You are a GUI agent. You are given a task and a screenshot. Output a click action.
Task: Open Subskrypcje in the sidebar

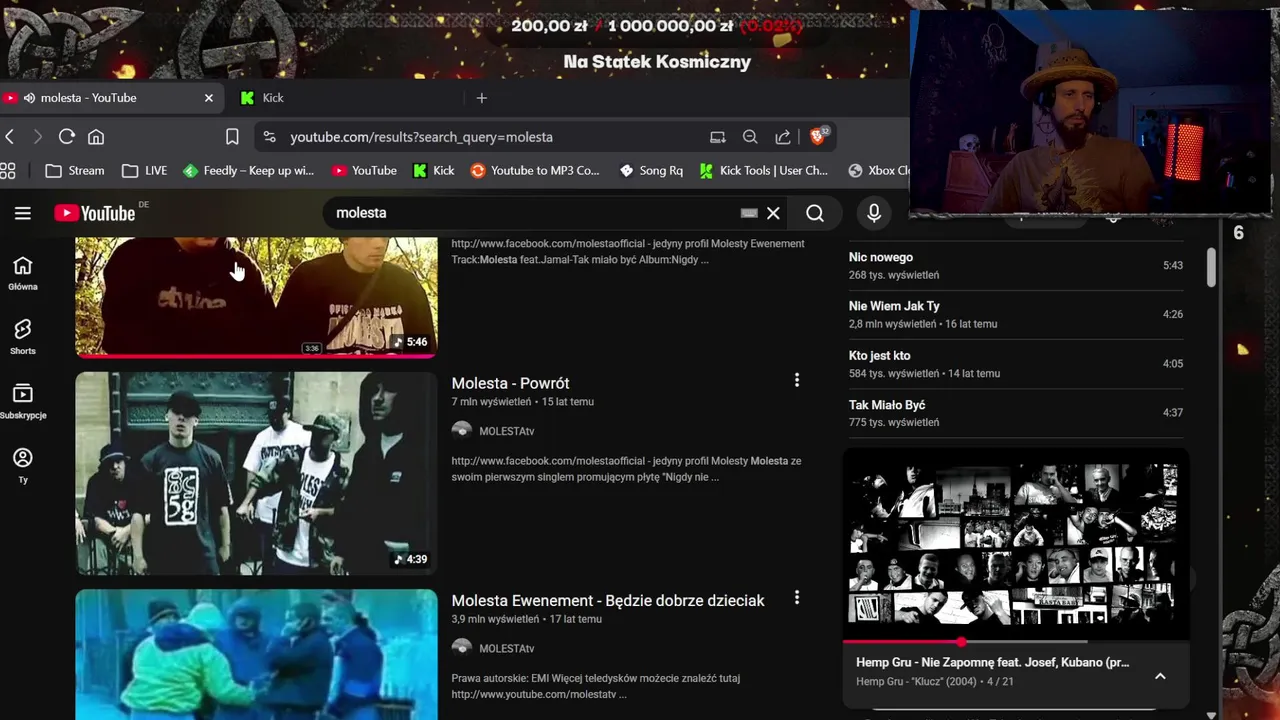pyautogui.click(x=23, y=401)
